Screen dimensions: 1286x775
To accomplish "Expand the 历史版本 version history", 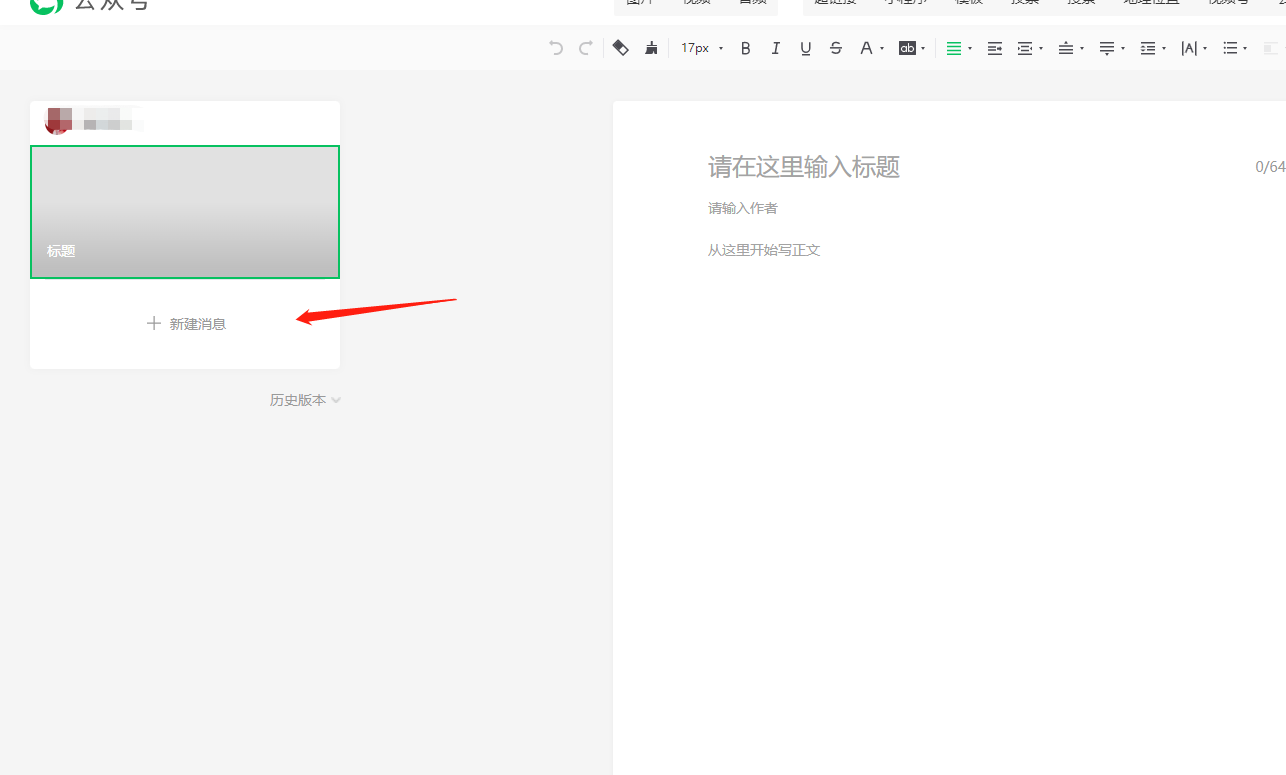I will point(305,400).
